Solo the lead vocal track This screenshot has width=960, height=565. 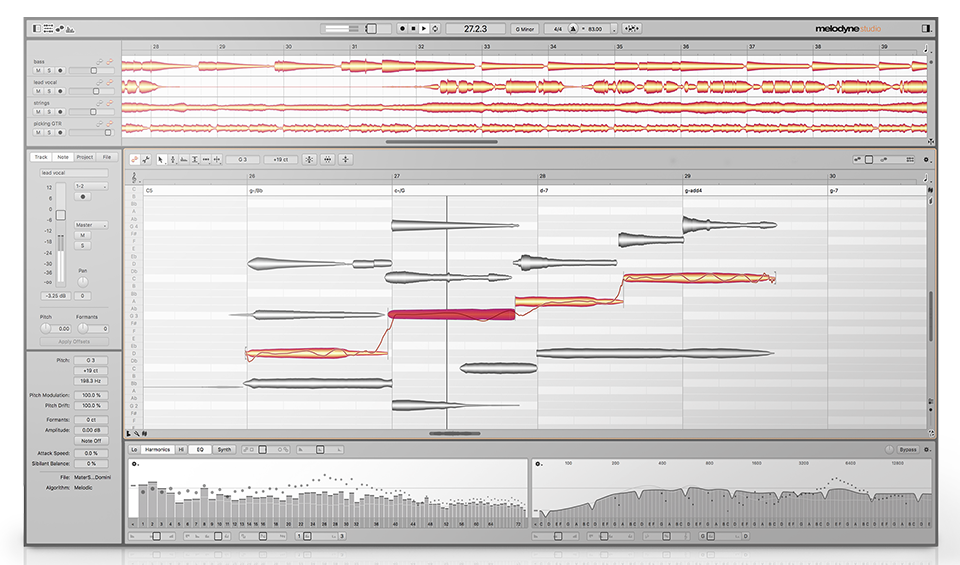tap(48, 91)
